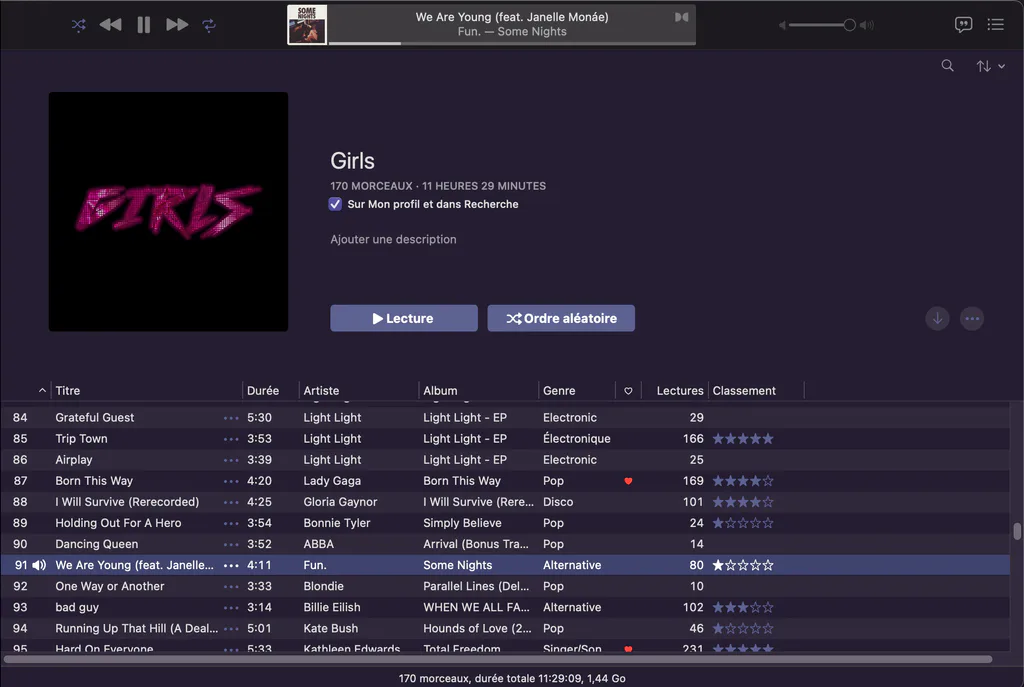1024x687 pixels.
Task: Skip to next track with fast-forward icon
Action: (x=177, y=25)
